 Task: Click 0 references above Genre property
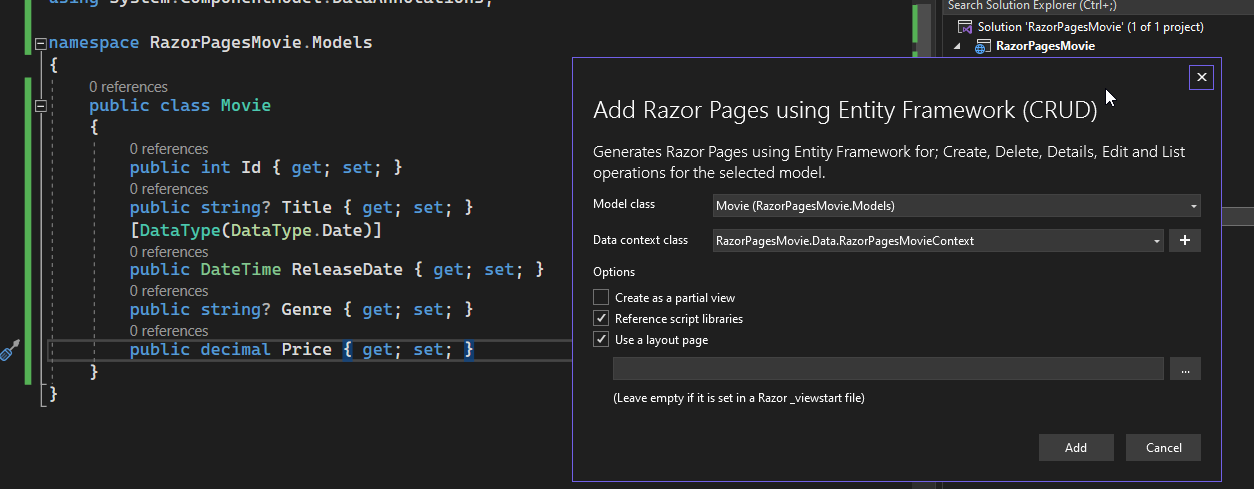(x=169, y=291)
